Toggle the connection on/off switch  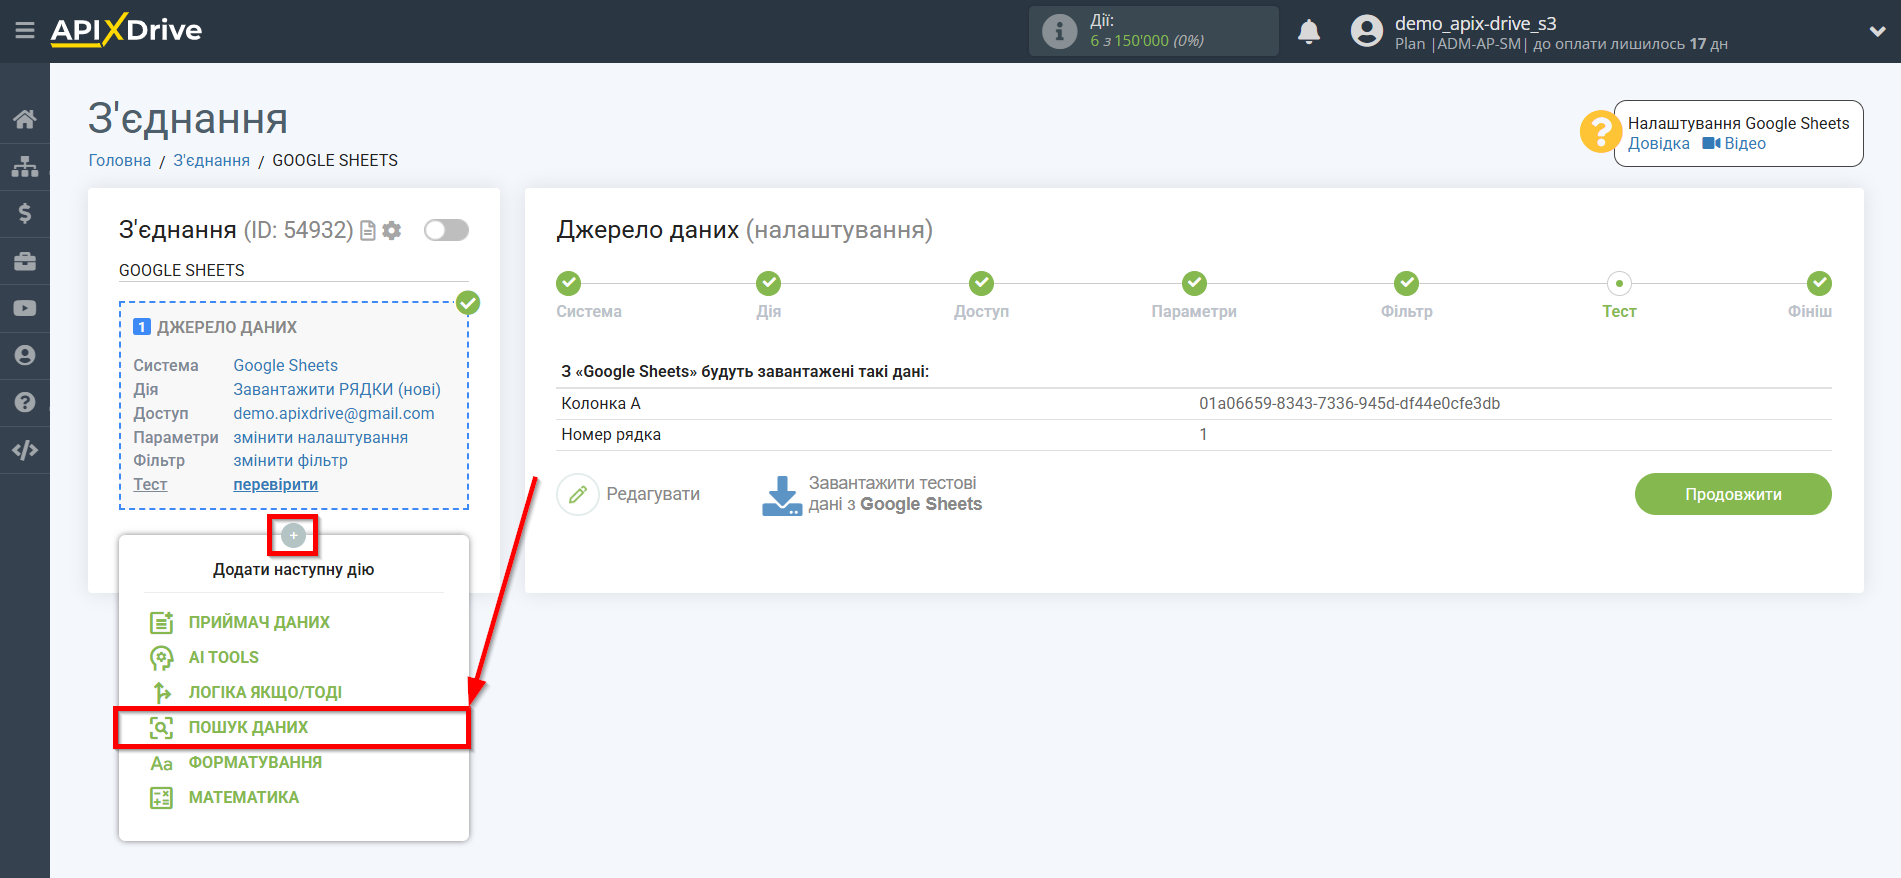click(x=446, y=230)
